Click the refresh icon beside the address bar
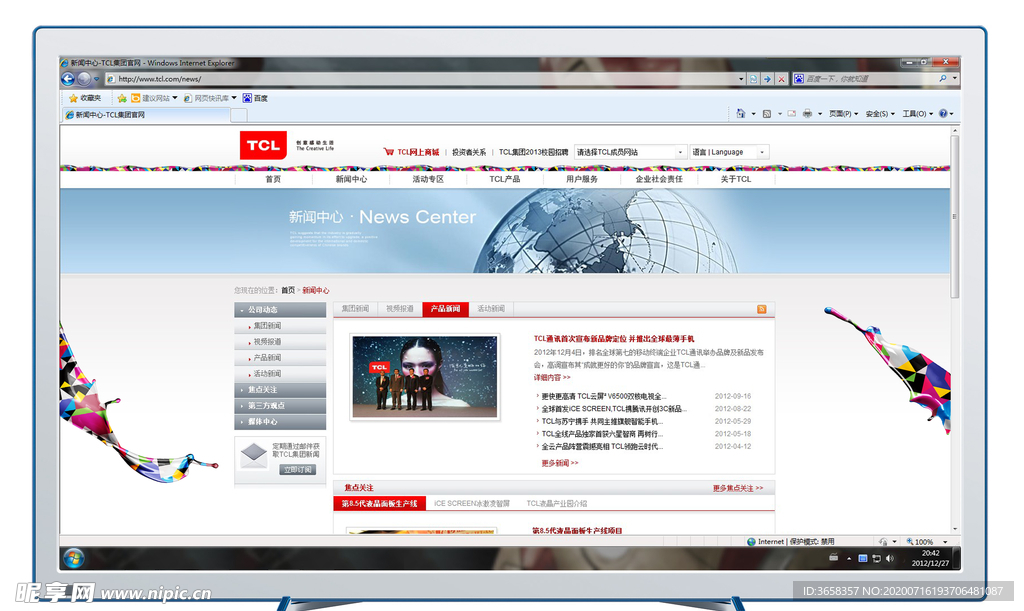Image resolution: width=1024 pixels, height=611 pixels. tap(754, 79)
